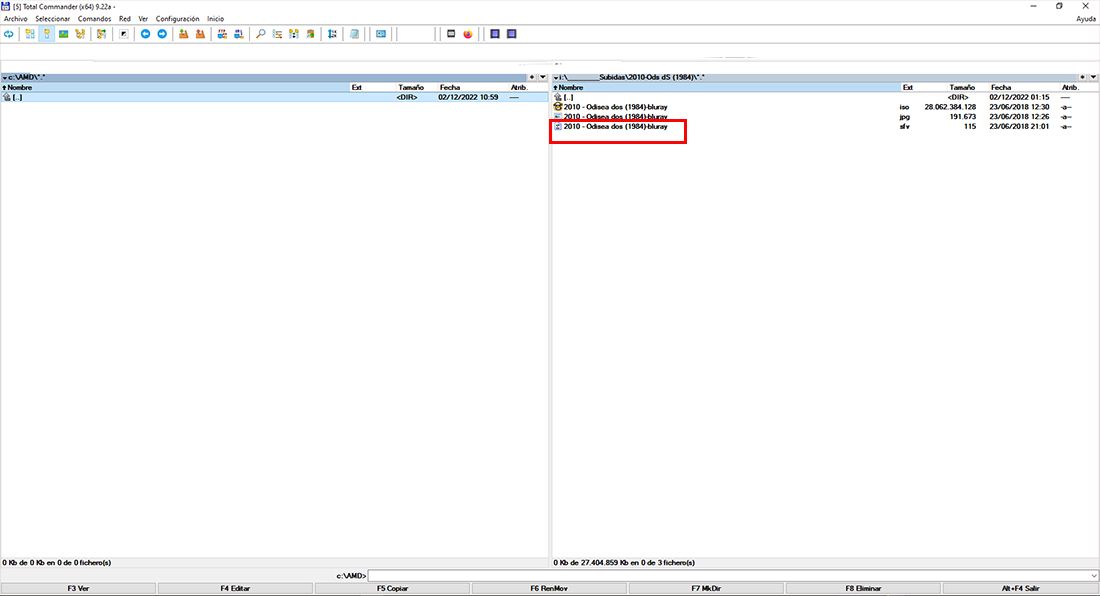The width and height of the screenshot is (1100, 596).
Task: Open Search files magnifying glass icon
Action: [260, 34]
